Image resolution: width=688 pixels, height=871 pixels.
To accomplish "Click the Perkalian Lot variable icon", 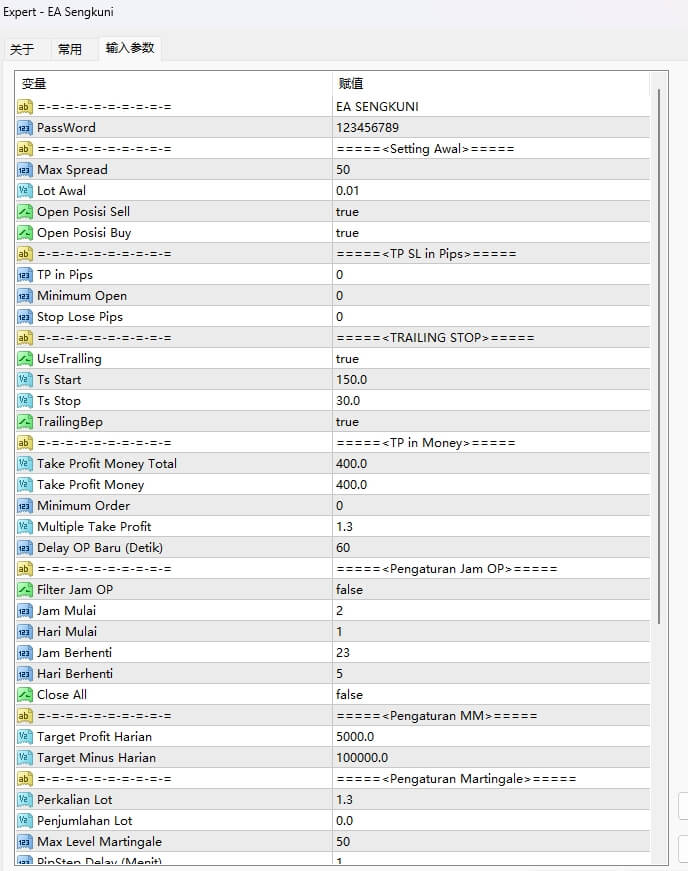I will point(25,800).
